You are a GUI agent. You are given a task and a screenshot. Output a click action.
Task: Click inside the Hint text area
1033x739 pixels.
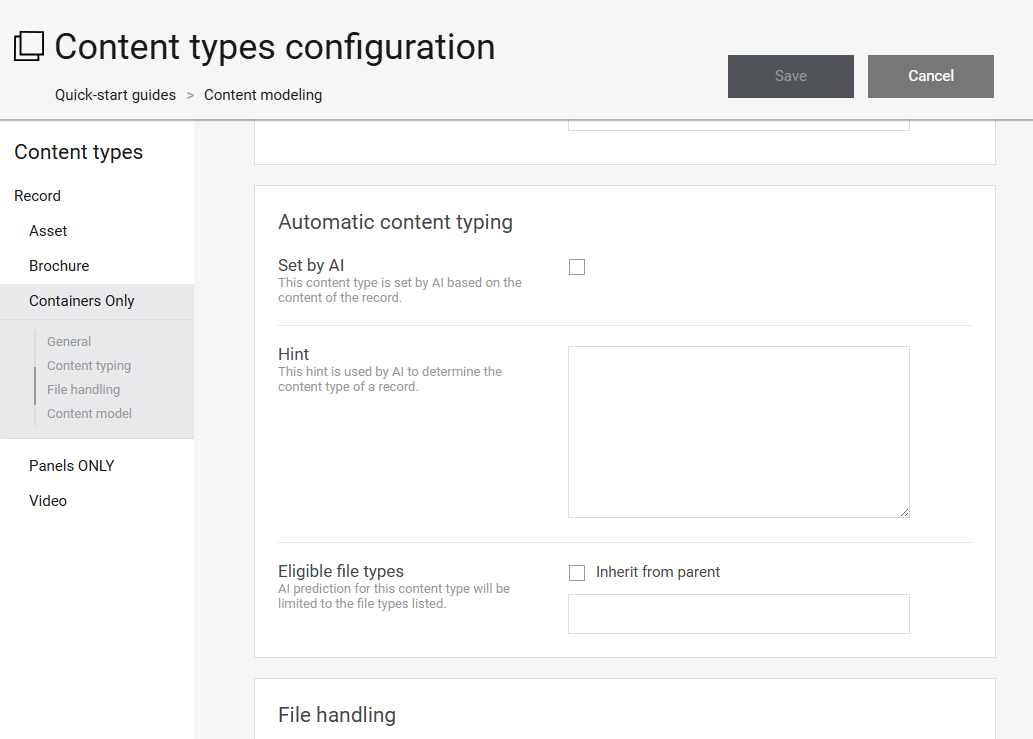[738, 431]
